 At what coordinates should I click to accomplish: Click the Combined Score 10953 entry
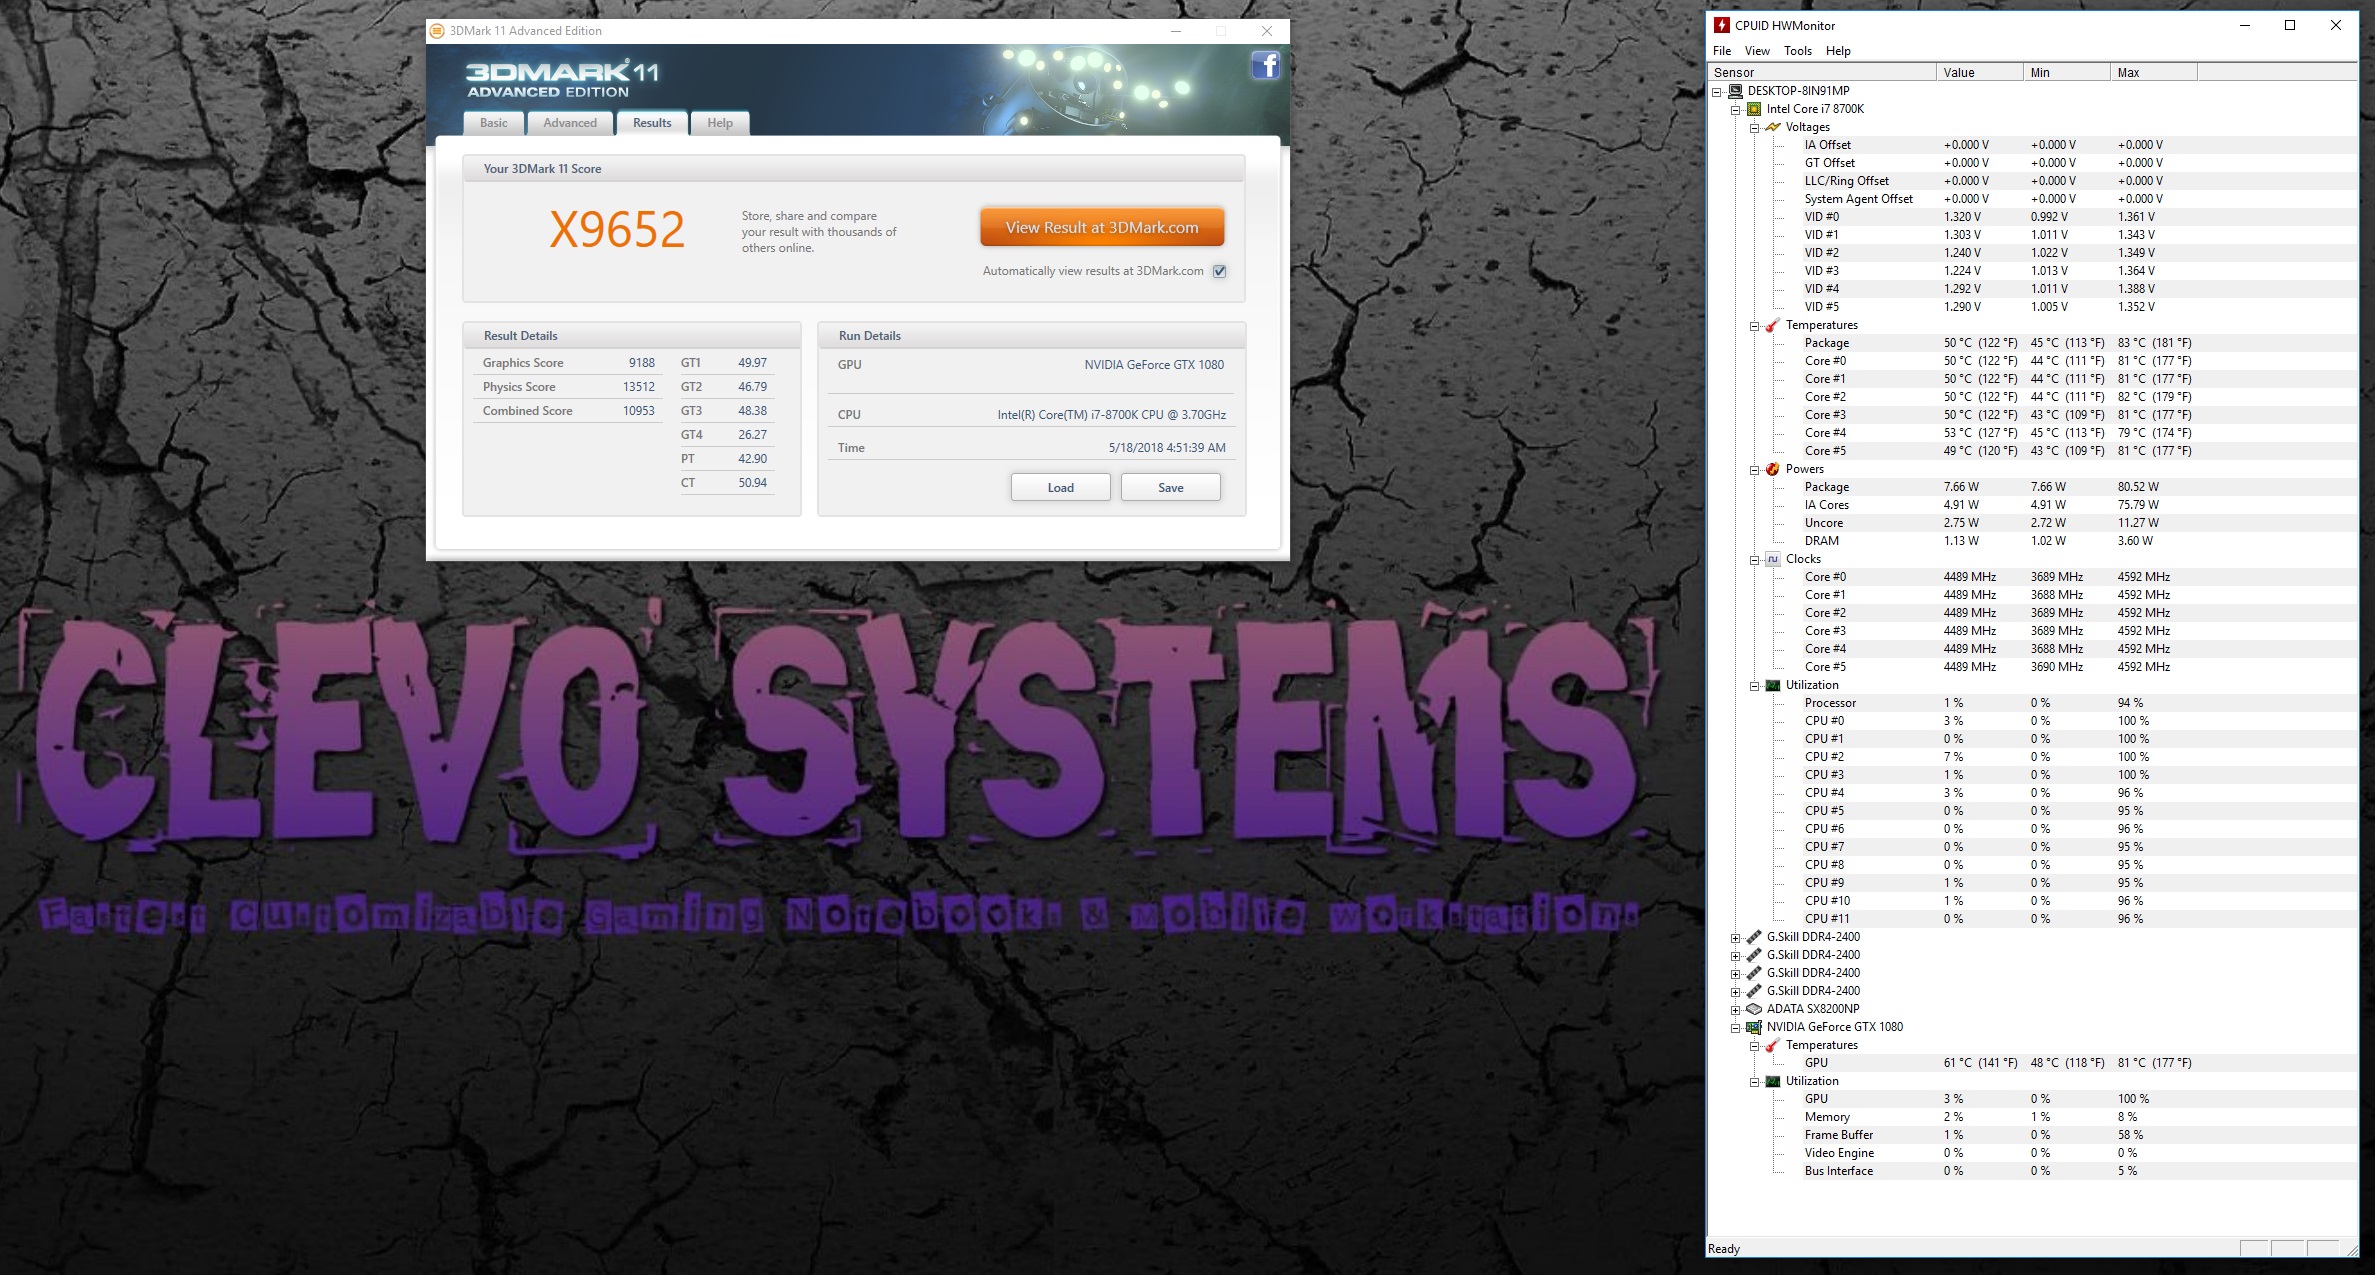coord(568,411)
